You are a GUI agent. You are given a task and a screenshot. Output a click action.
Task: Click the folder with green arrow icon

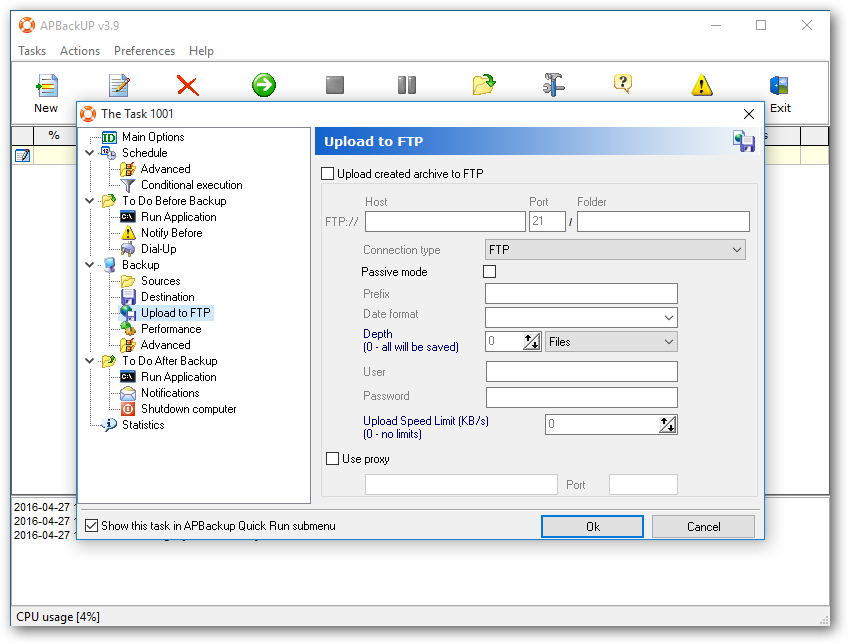(483, 85)
